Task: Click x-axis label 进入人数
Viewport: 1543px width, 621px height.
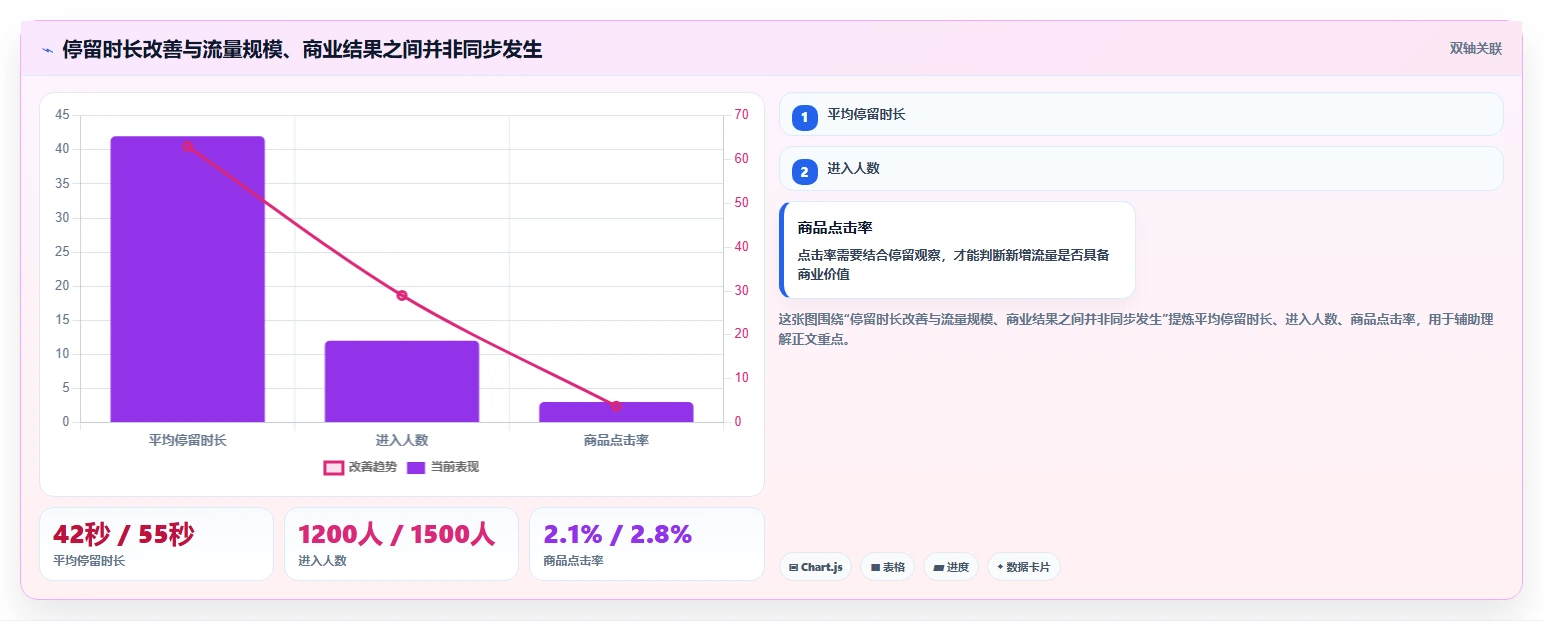Action: click(402, 440)
